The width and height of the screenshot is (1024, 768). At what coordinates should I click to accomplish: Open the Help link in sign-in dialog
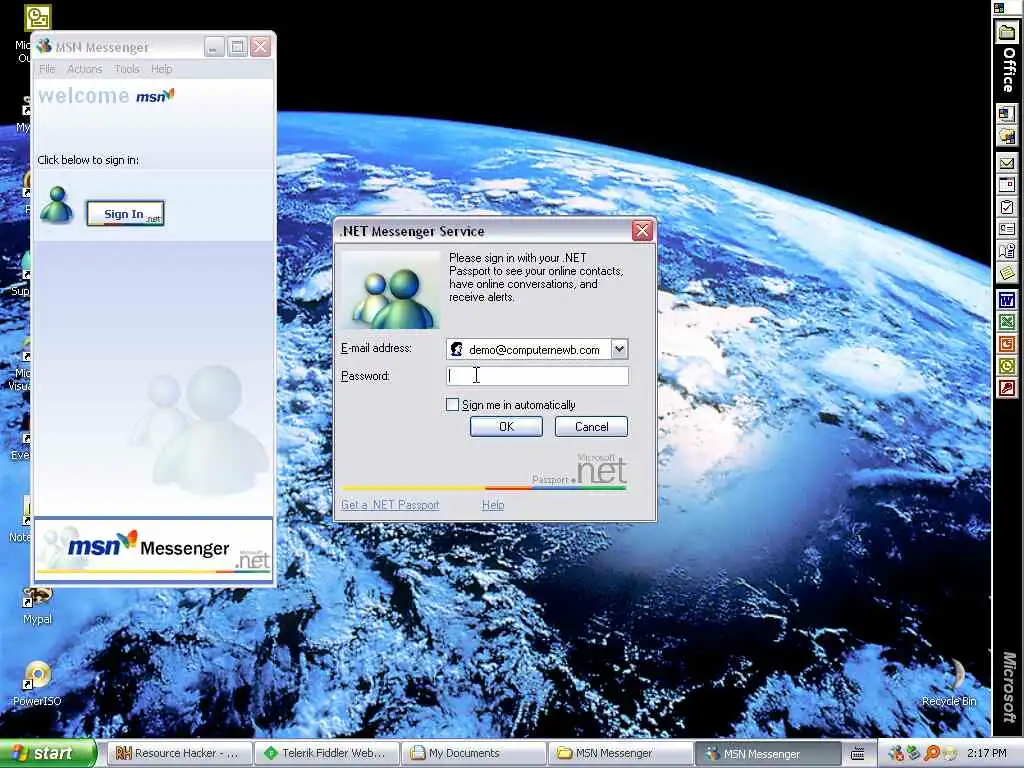coord(493,505)
